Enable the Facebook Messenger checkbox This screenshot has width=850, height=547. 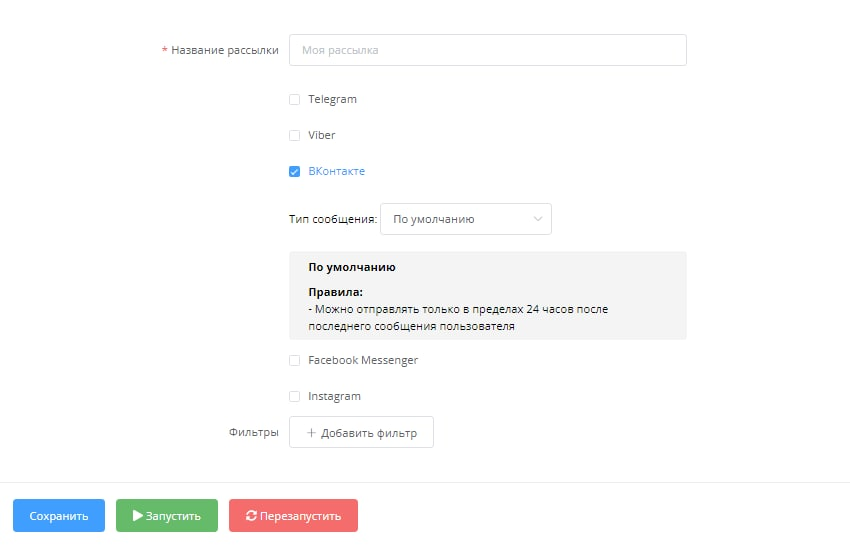click(294, 360)
